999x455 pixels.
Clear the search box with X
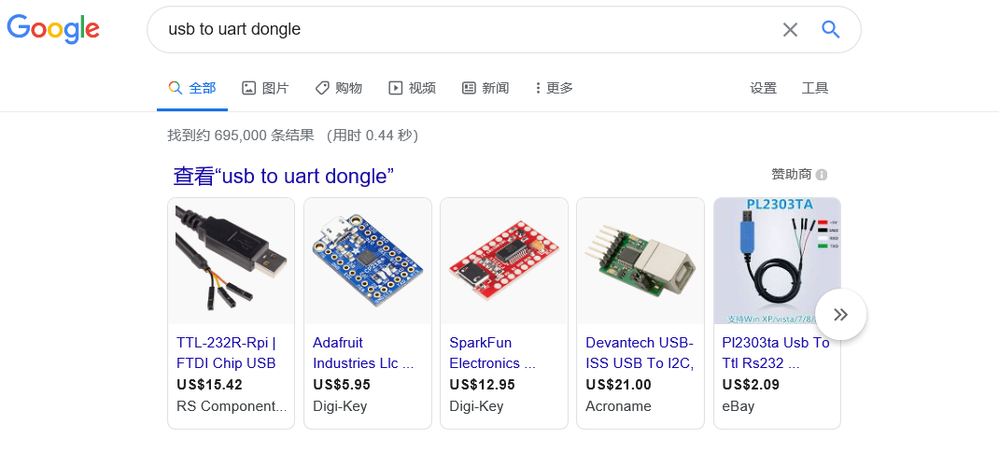click(x=790, y=30)
